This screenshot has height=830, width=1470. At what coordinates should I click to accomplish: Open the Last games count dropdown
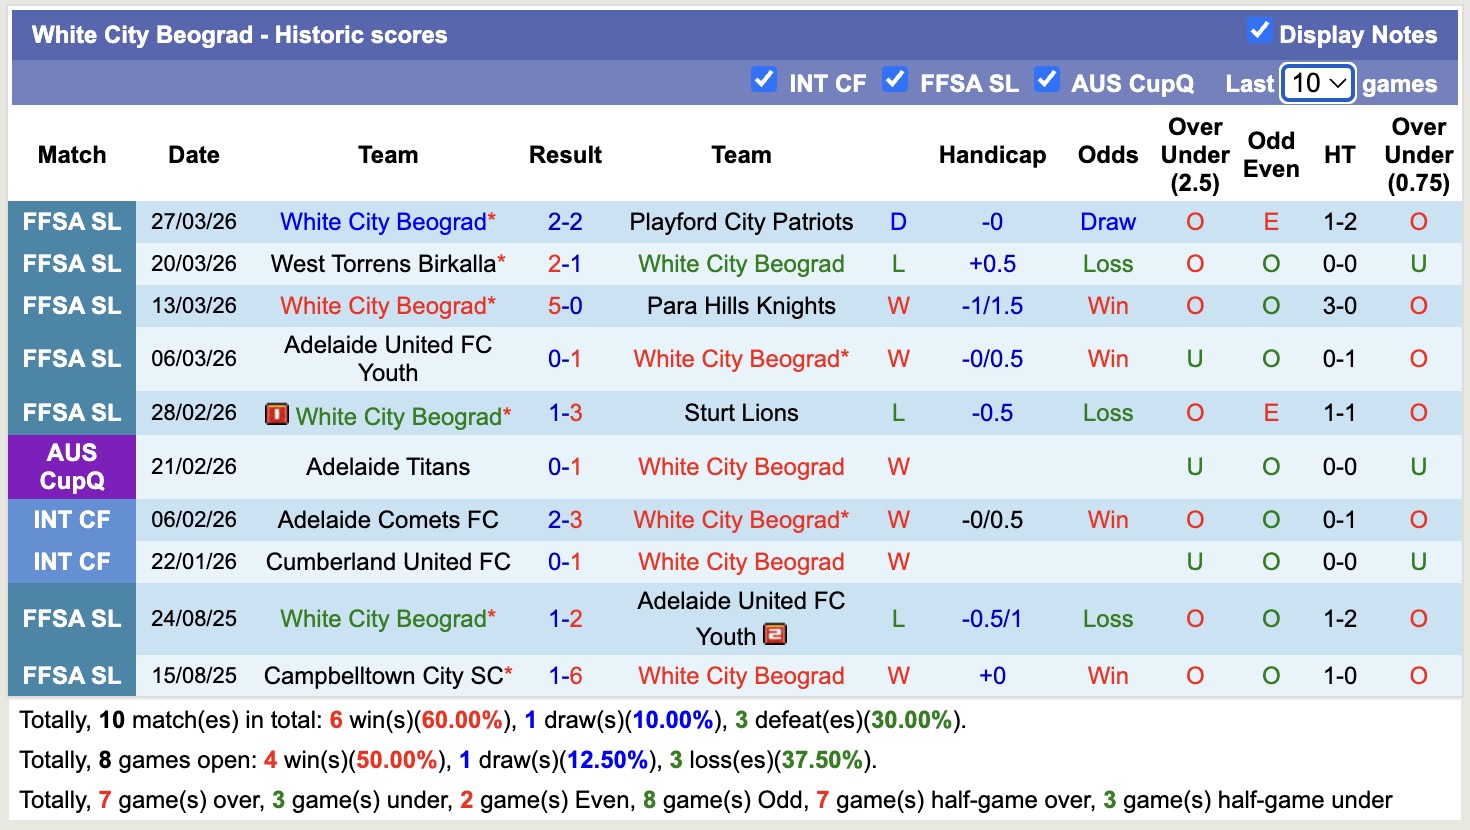point(1317,83)
